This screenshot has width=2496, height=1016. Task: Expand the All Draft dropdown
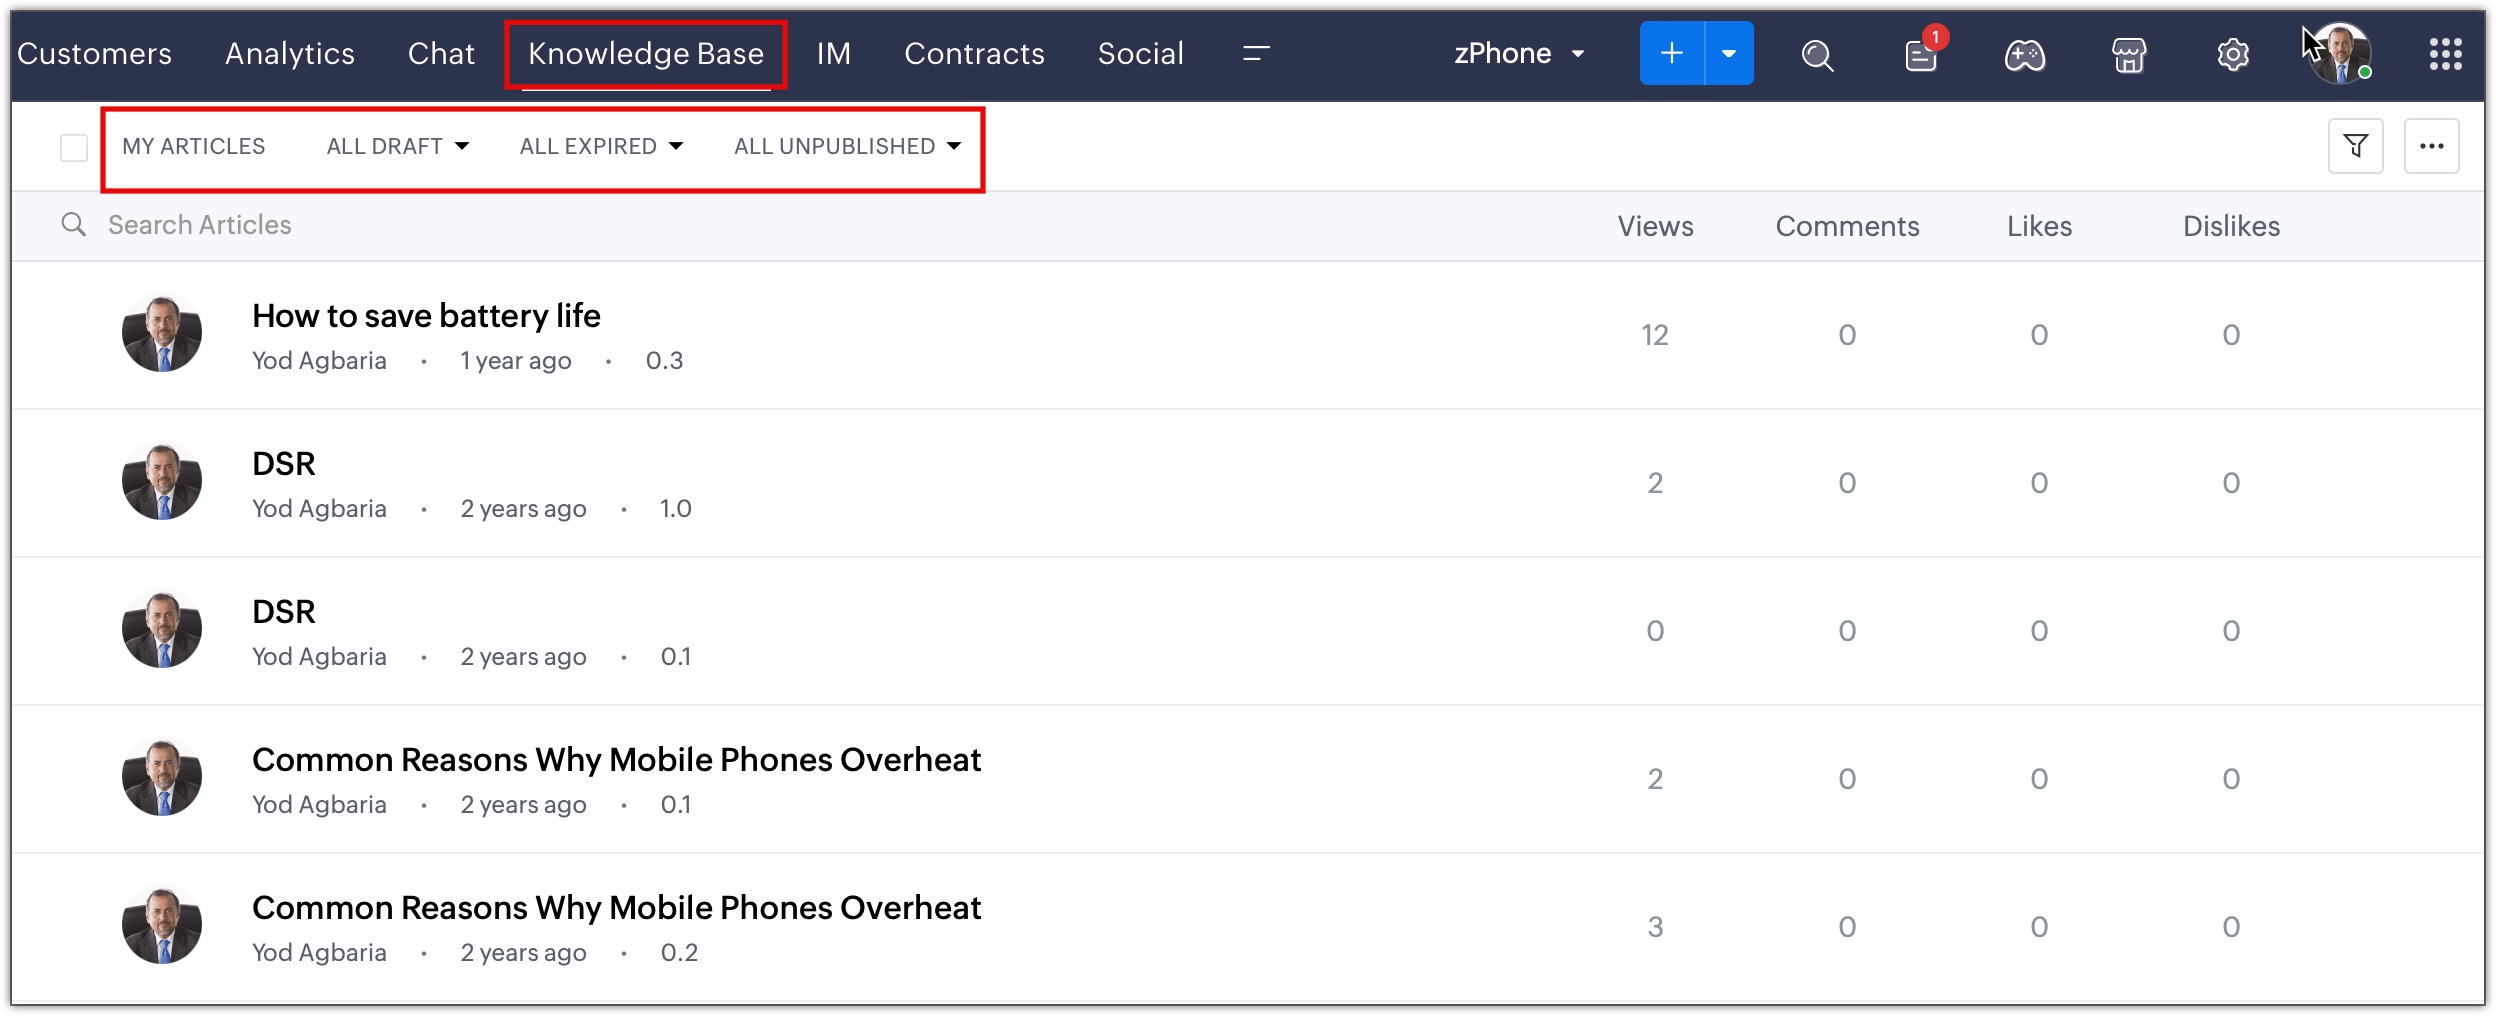tap(397, 147)
